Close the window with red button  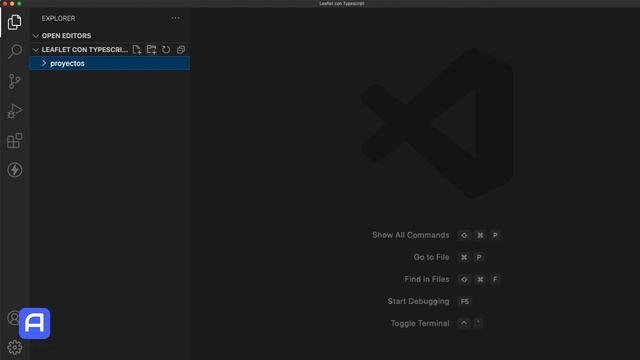pos(5,3)
